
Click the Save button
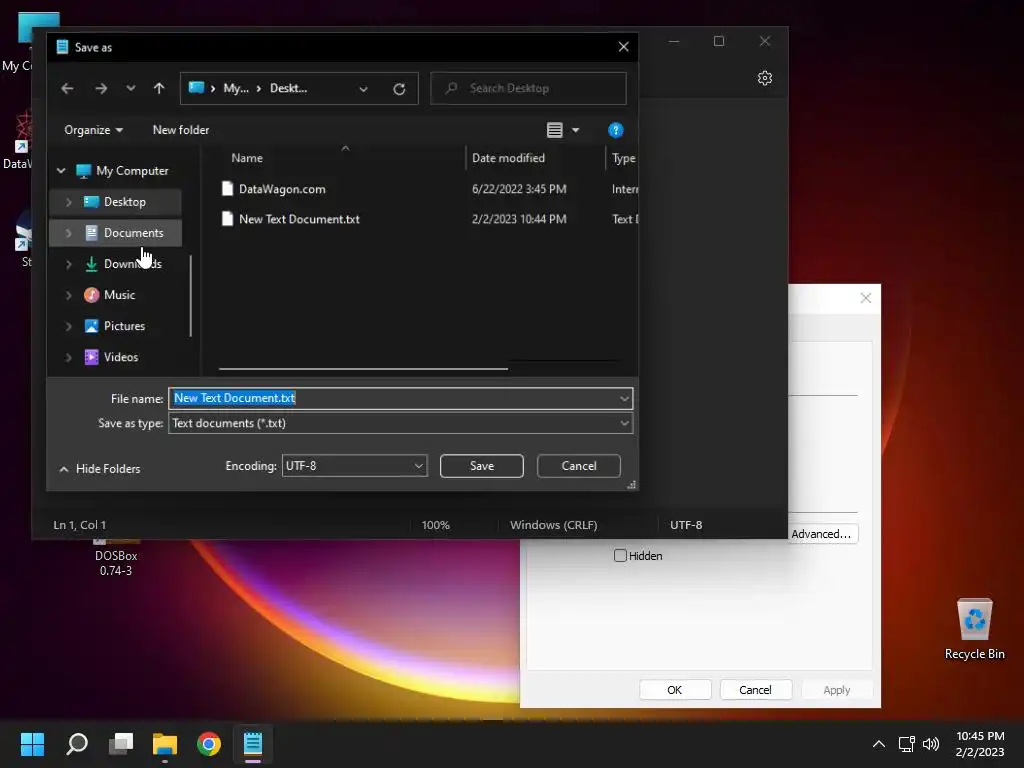coord(482,466)
